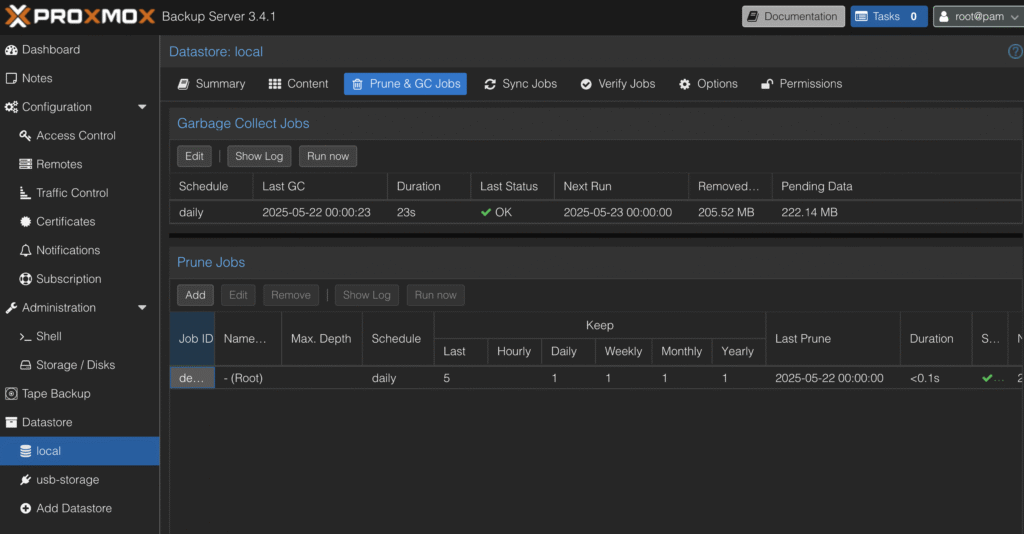This screenshot has width=1024, height=534.
Task: Switch to the Content tab
Action: pyautogui.click(x=298, y=84)
